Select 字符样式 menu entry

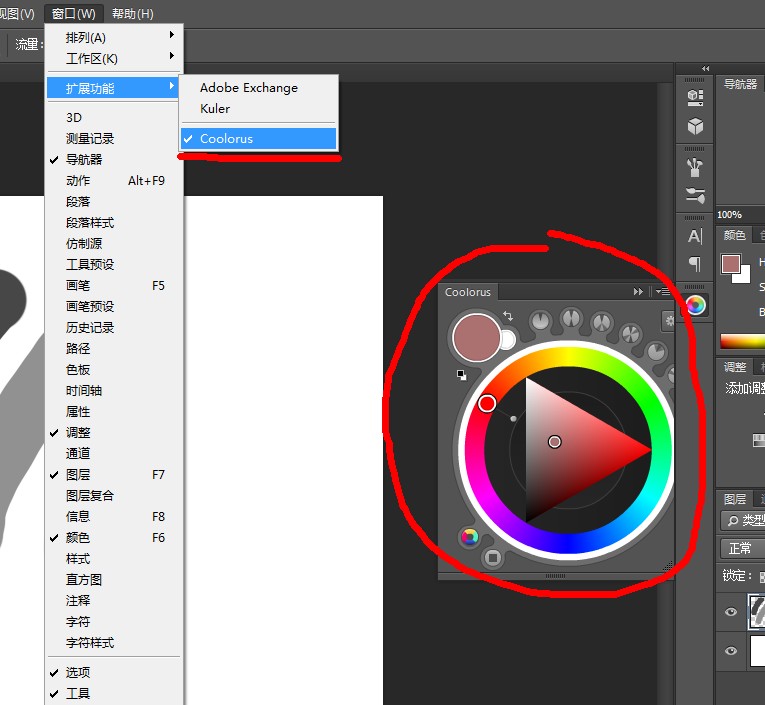click(114, 643)
